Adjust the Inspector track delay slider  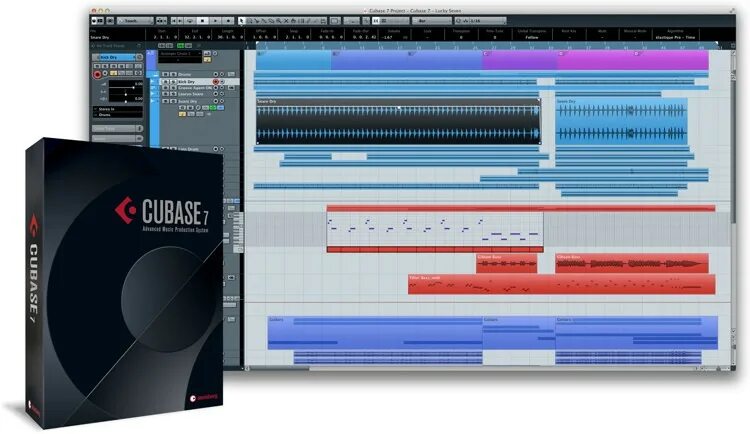(x=126, y=99)
